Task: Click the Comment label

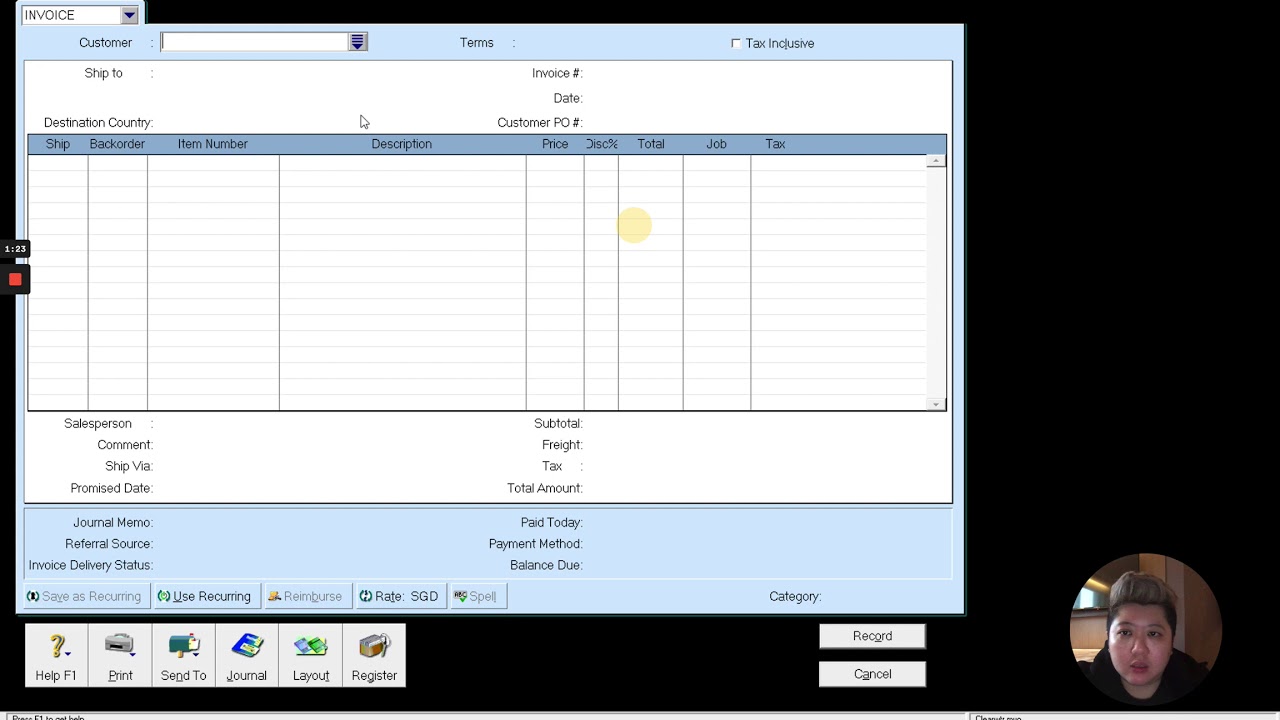Action: coord(125,445)
